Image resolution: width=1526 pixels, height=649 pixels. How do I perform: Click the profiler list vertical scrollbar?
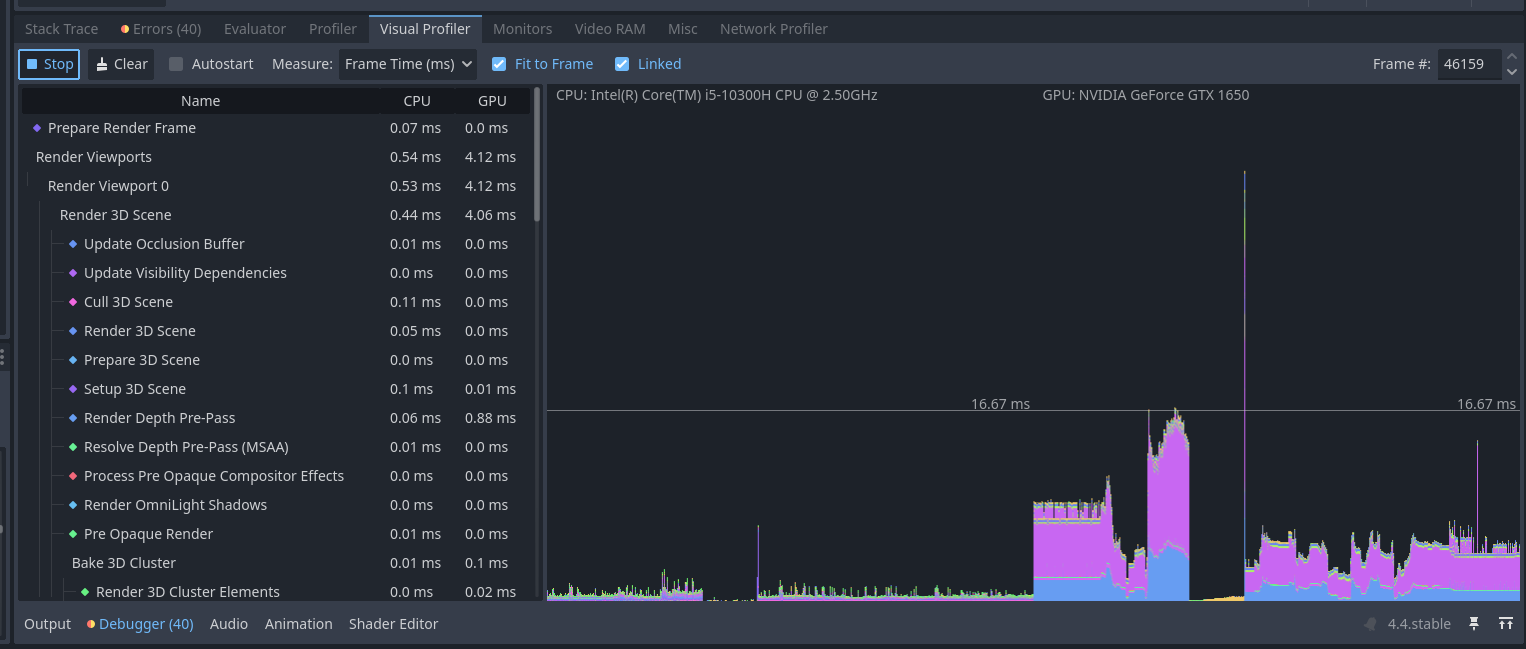click(x=537, y=160)
